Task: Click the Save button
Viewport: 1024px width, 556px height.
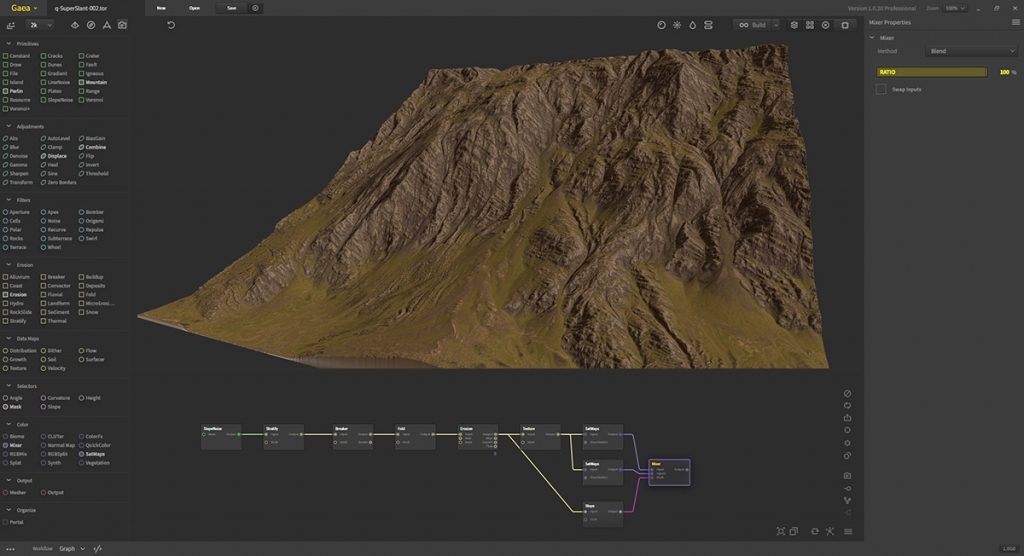Action: pyautogui.click(x=232, y=8)
